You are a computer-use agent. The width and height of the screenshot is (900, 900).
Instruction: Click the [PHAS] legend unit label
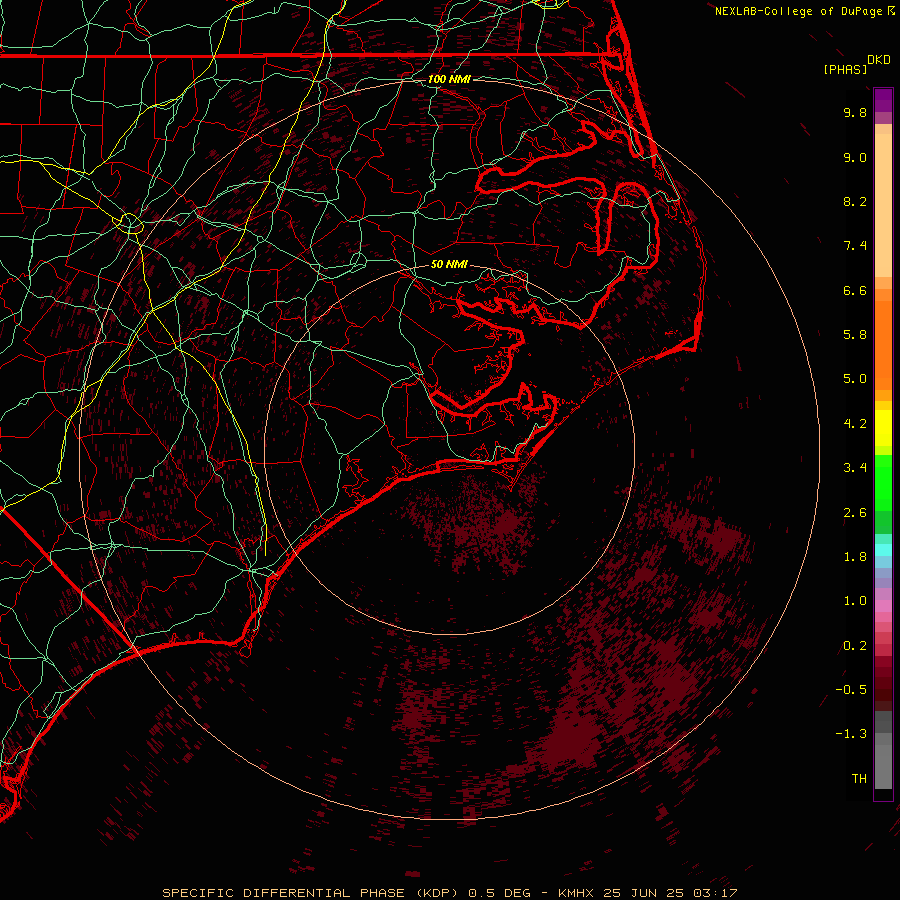pos(845,70)
